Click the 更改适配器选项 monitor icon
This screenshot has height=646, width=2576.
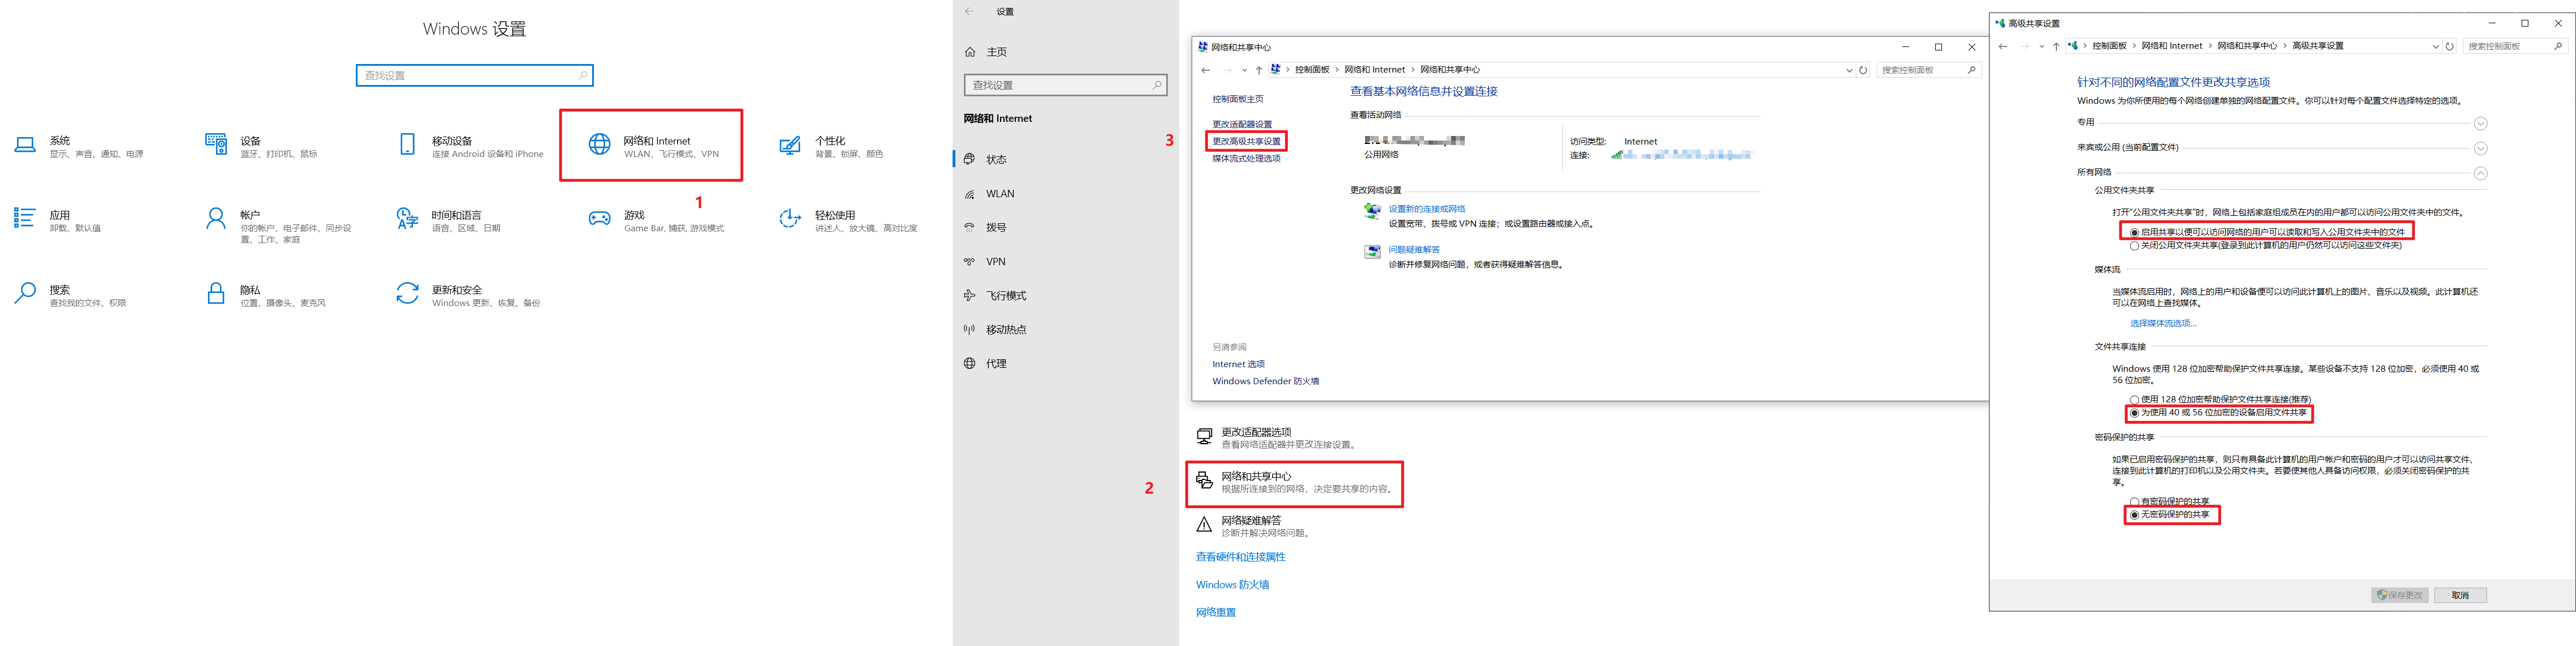click(1204, 437)
